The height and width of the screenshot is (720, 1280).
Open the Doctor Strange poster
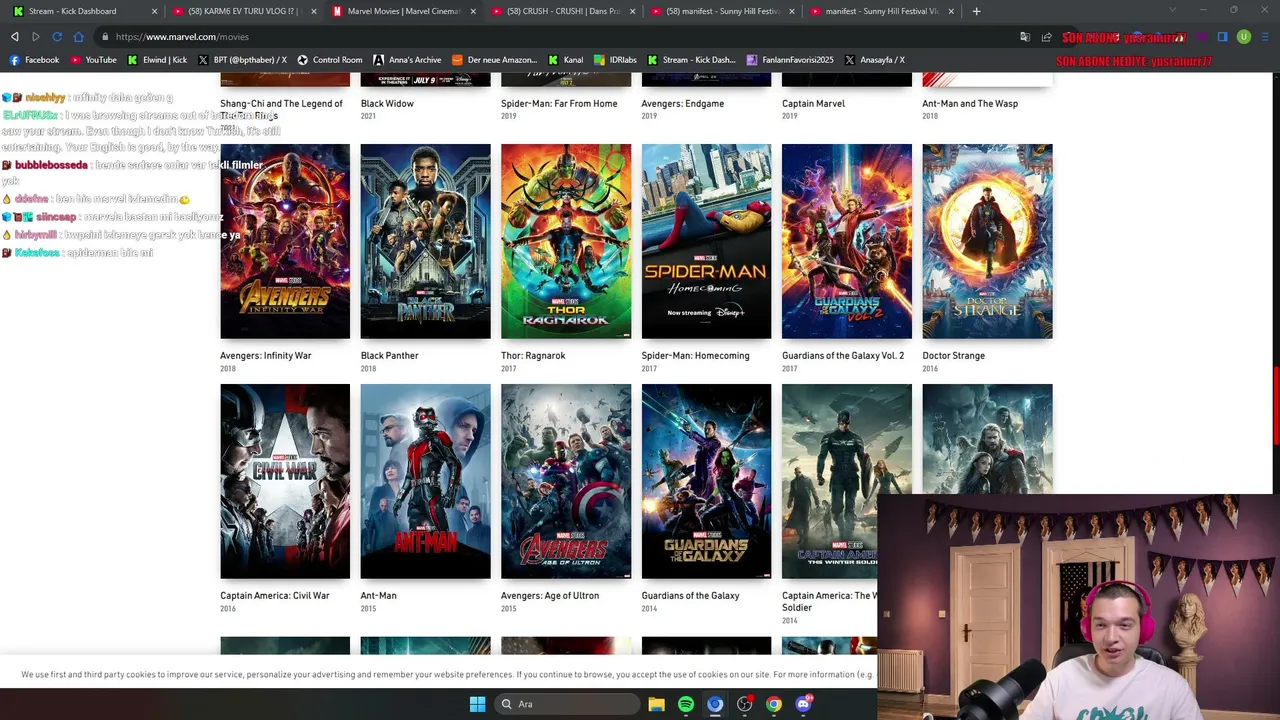pos(987,241)
